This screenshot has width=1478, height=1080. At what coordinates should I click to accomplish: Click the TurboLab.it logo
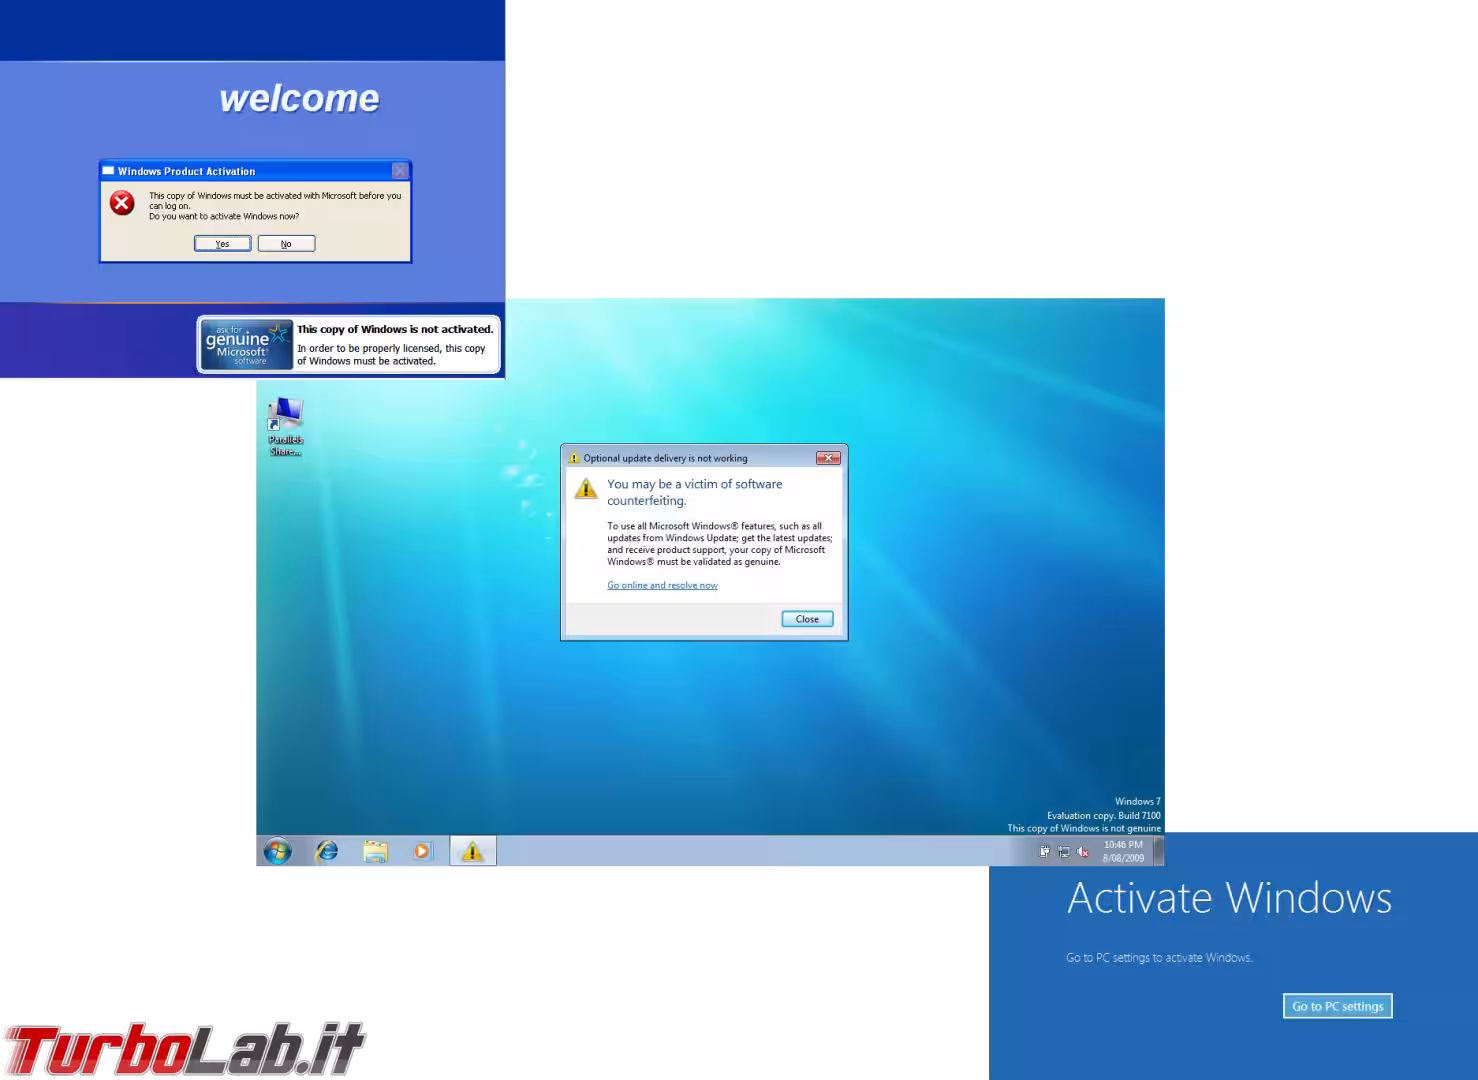pos(184,1049)
